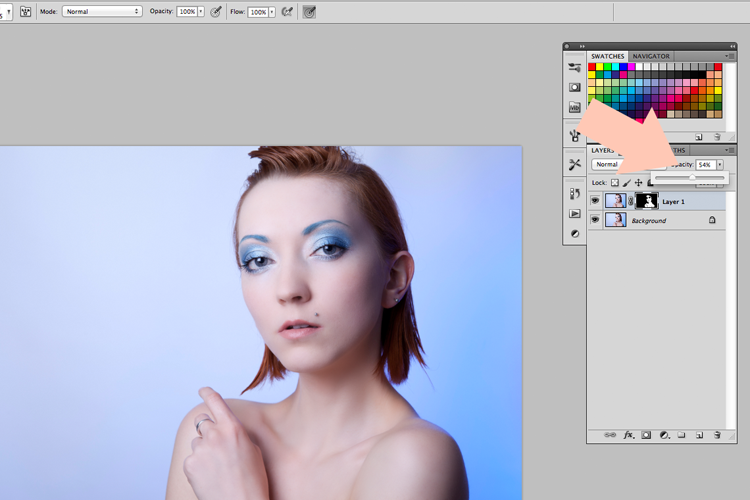Open the layer style fx menu
750x500 pixels.
click(629, 435)
